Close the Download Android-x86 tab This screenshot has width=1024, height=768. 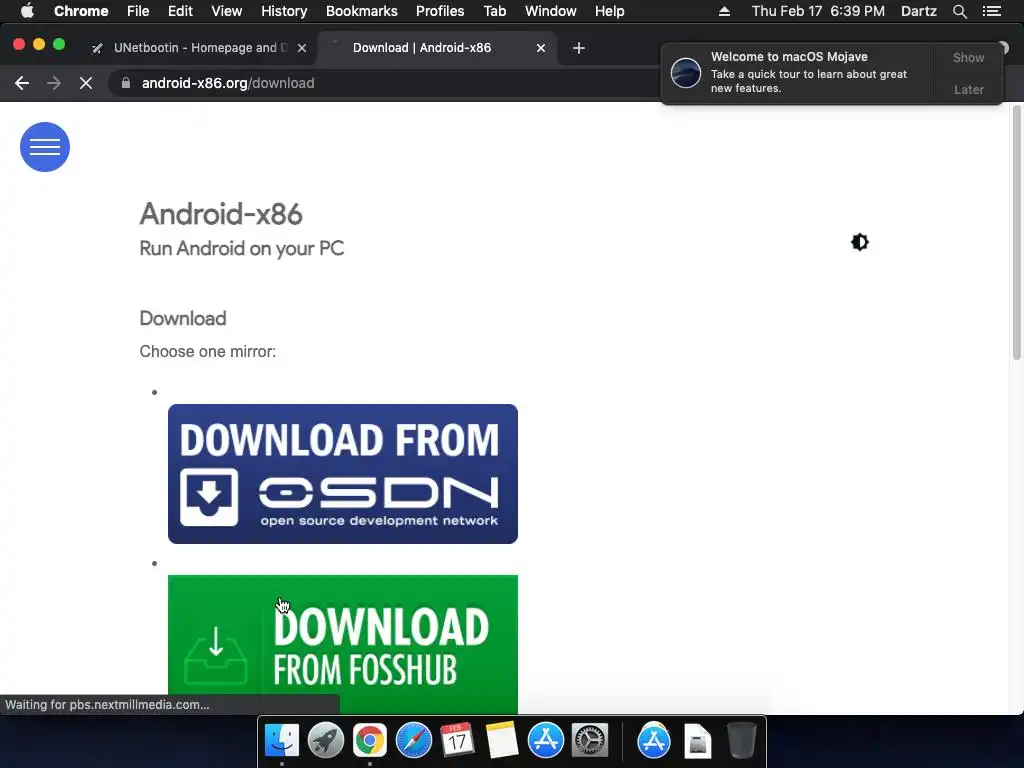point(541,48)
